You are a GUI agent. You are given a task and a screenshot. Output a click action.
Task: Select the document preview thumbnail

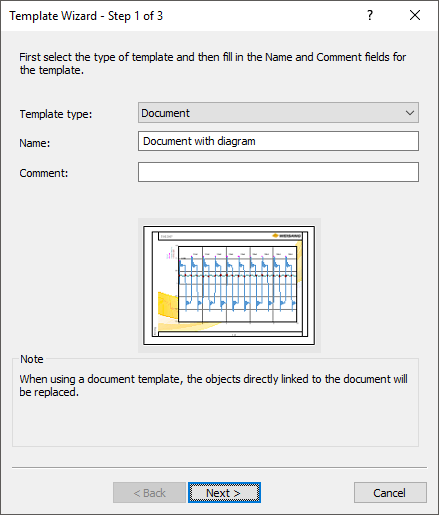[x=229, y=285]
